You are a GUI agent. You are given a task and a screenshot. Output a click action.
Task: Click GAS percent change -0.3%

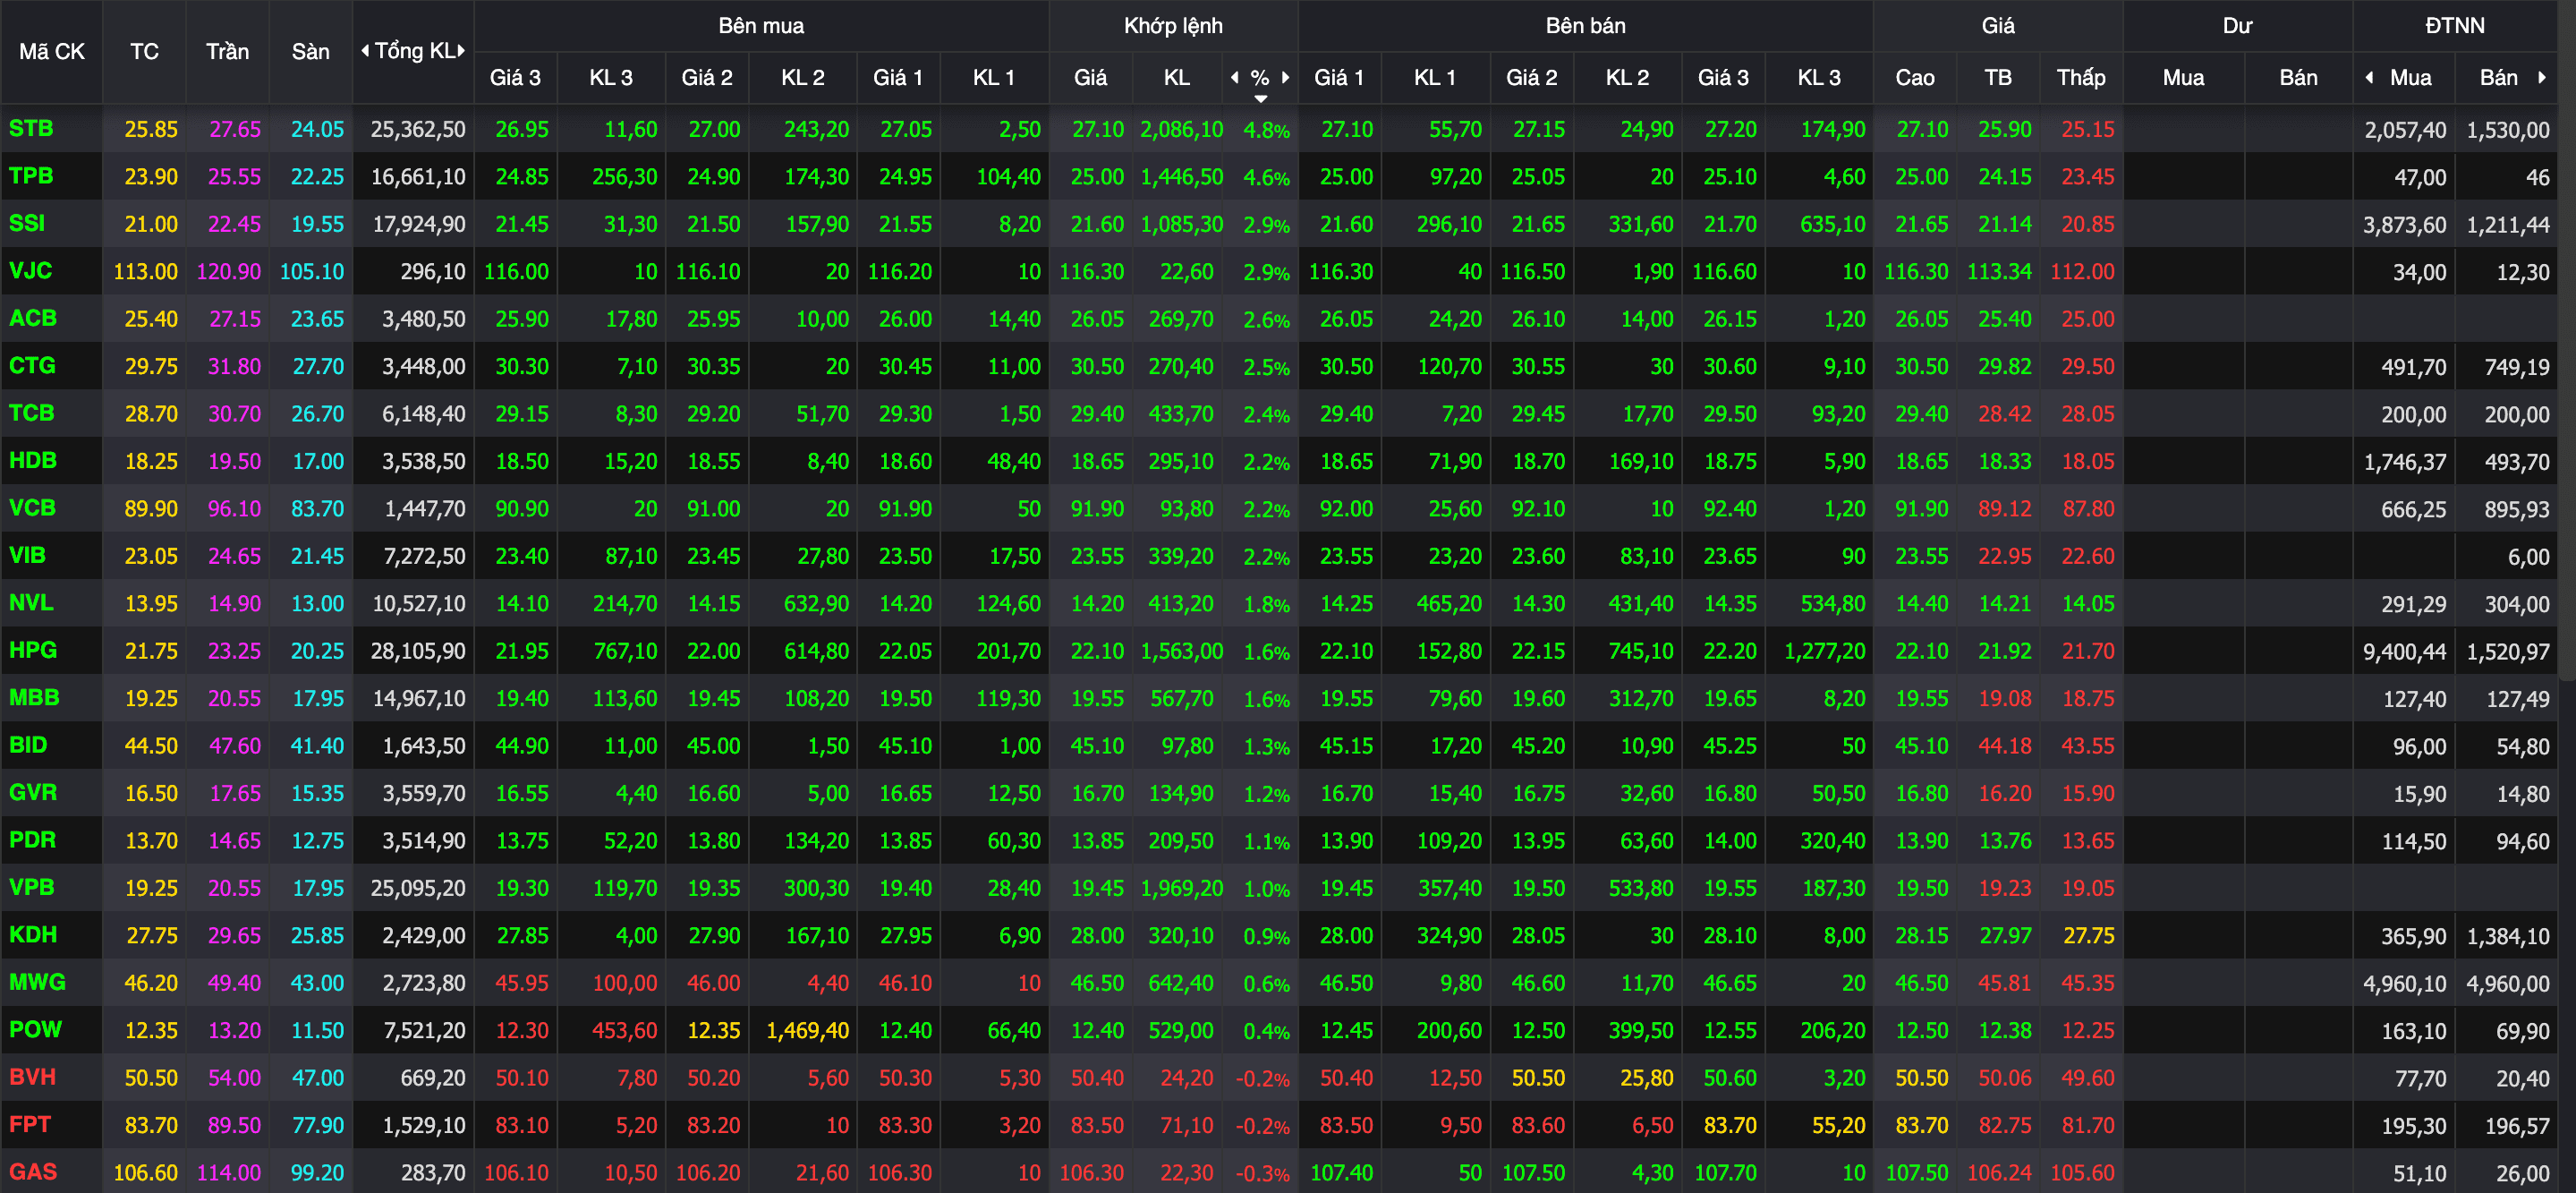point(1262,1173)
